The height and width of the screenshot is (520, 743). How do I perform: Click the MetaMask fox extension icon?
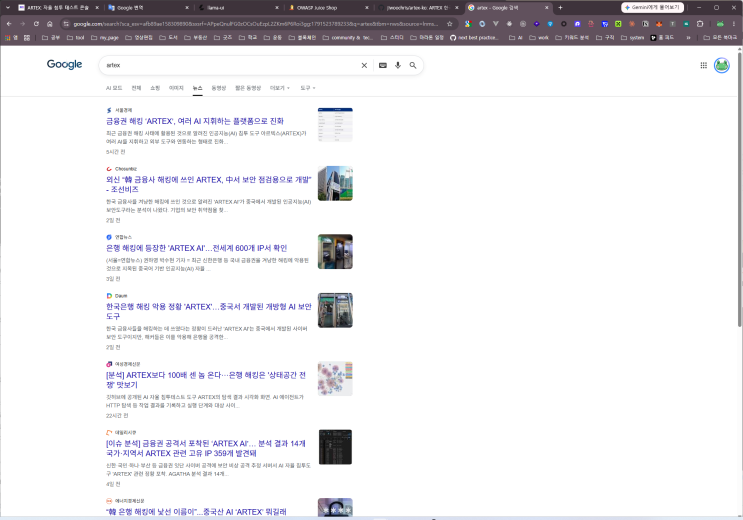click(659, 24)
